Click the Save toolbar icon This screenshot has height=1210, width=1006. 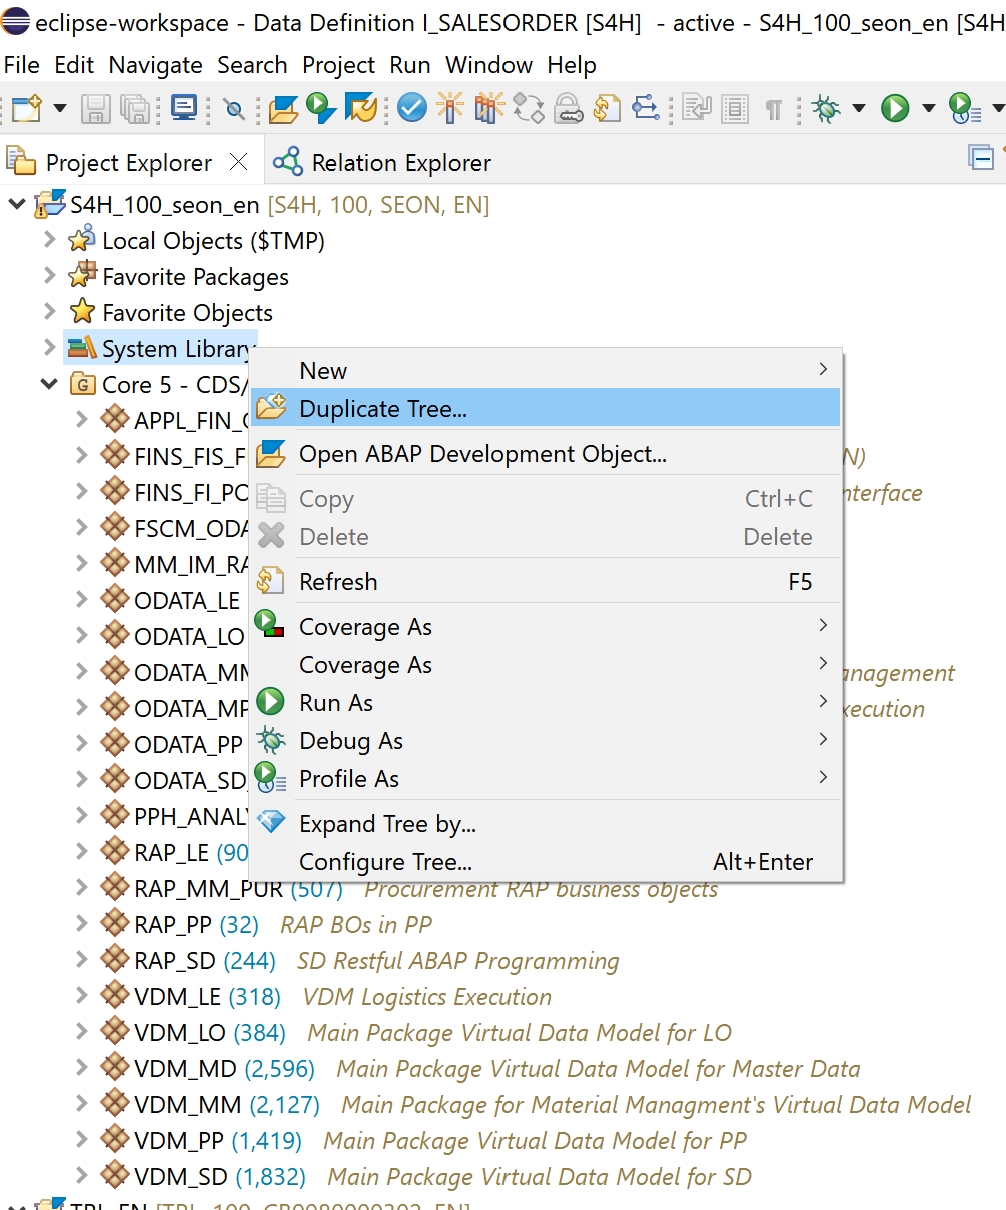click(x=96, y=108)
